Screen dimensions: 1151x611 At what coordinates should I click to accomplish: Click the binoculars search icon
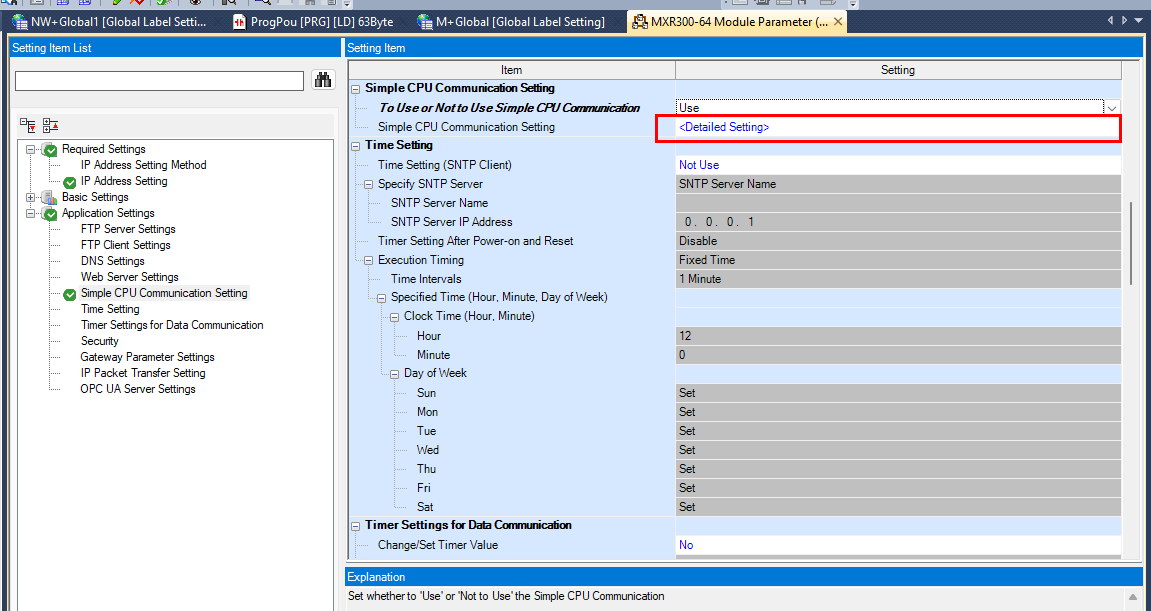pyautogui.click(x=323, y=80)
